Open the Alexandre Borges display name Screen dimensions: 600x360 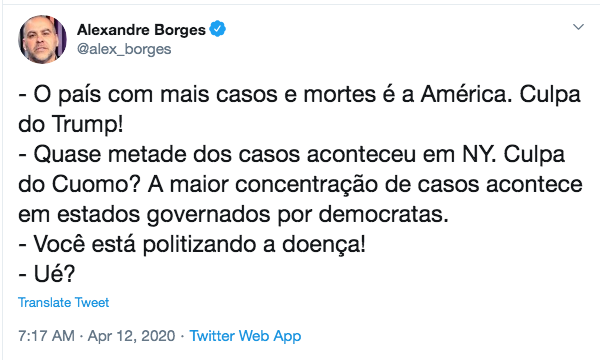click(141, 29)
